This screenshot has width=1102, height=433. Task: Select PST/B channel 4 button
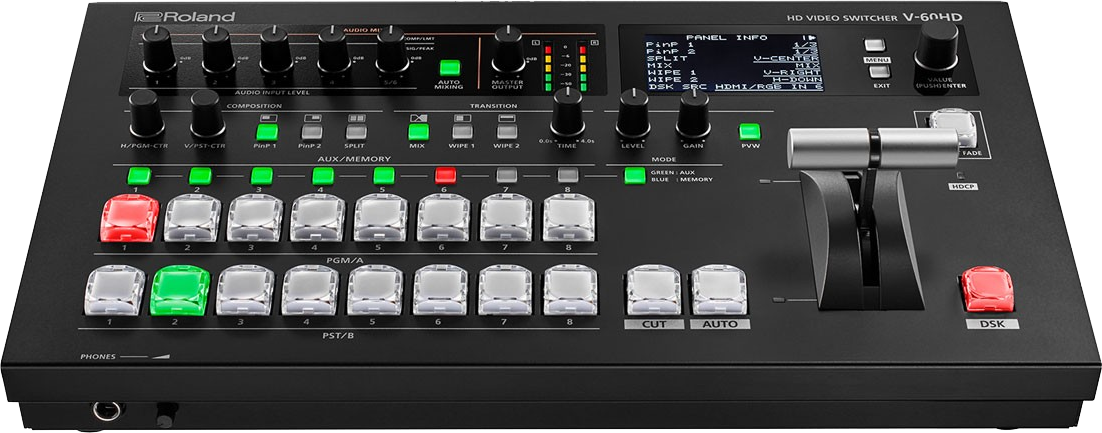pos(311,290)
